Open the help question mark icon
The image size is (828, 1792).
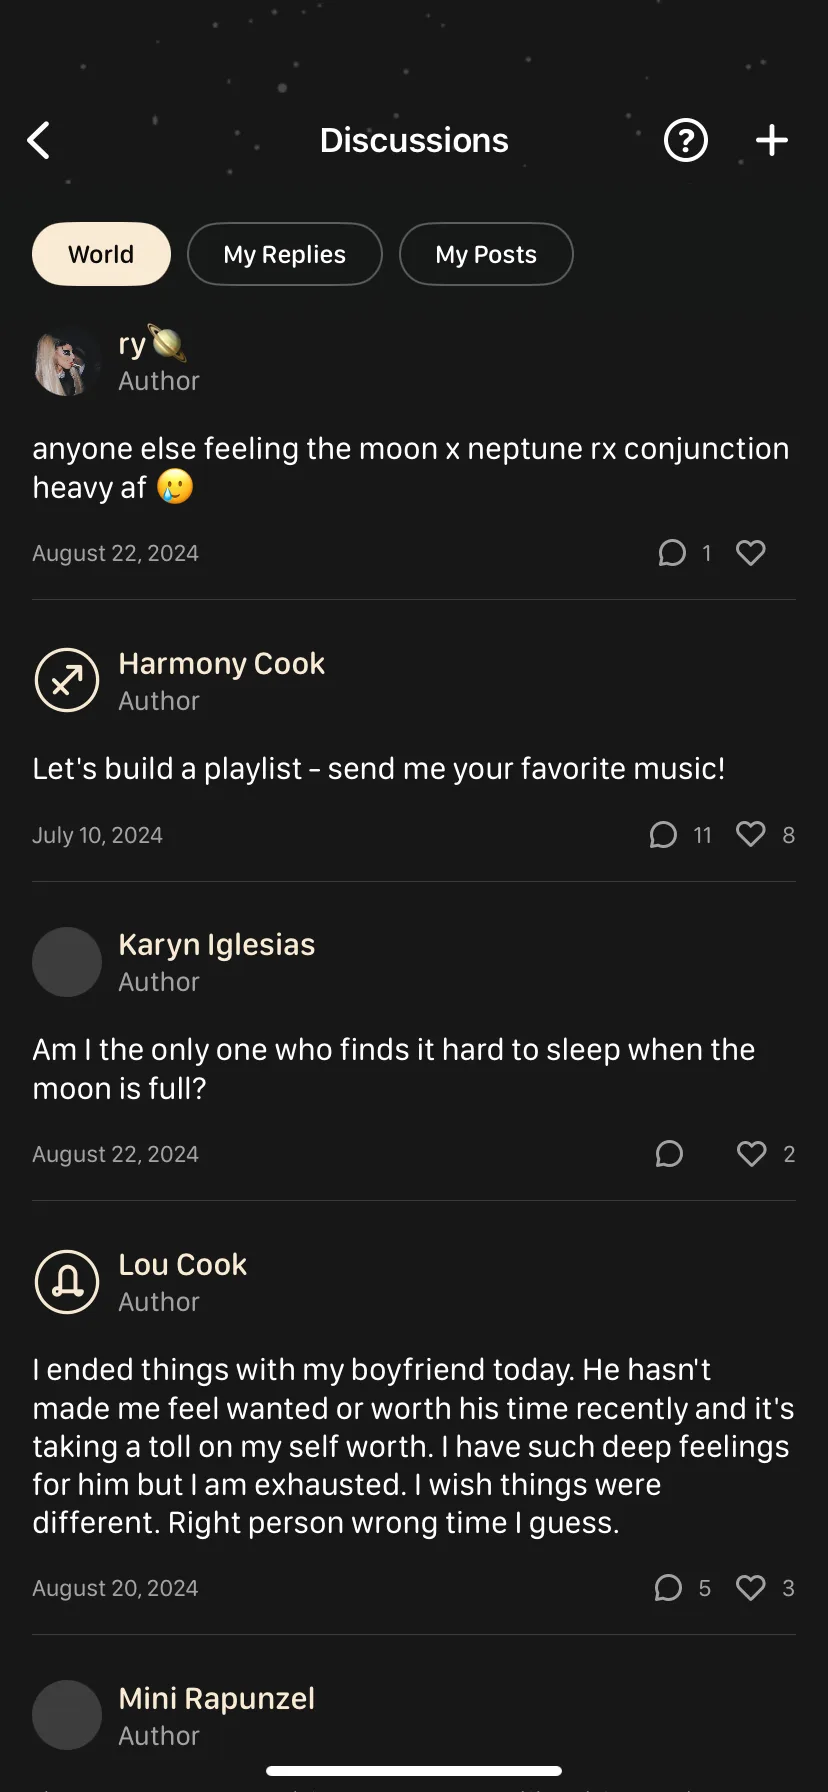[x=686, y=141]
